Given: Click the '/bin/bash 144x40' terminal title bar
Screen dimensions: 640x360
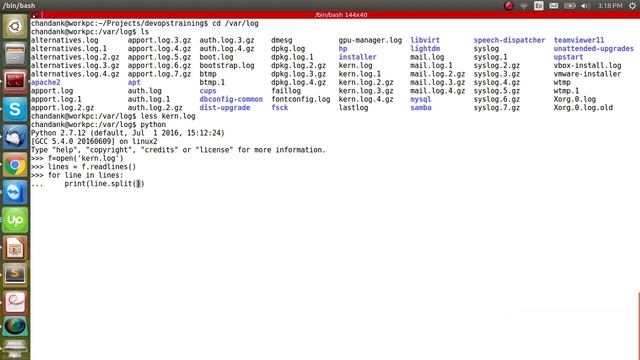Looking at the screenshot, I should coord(341,15).
